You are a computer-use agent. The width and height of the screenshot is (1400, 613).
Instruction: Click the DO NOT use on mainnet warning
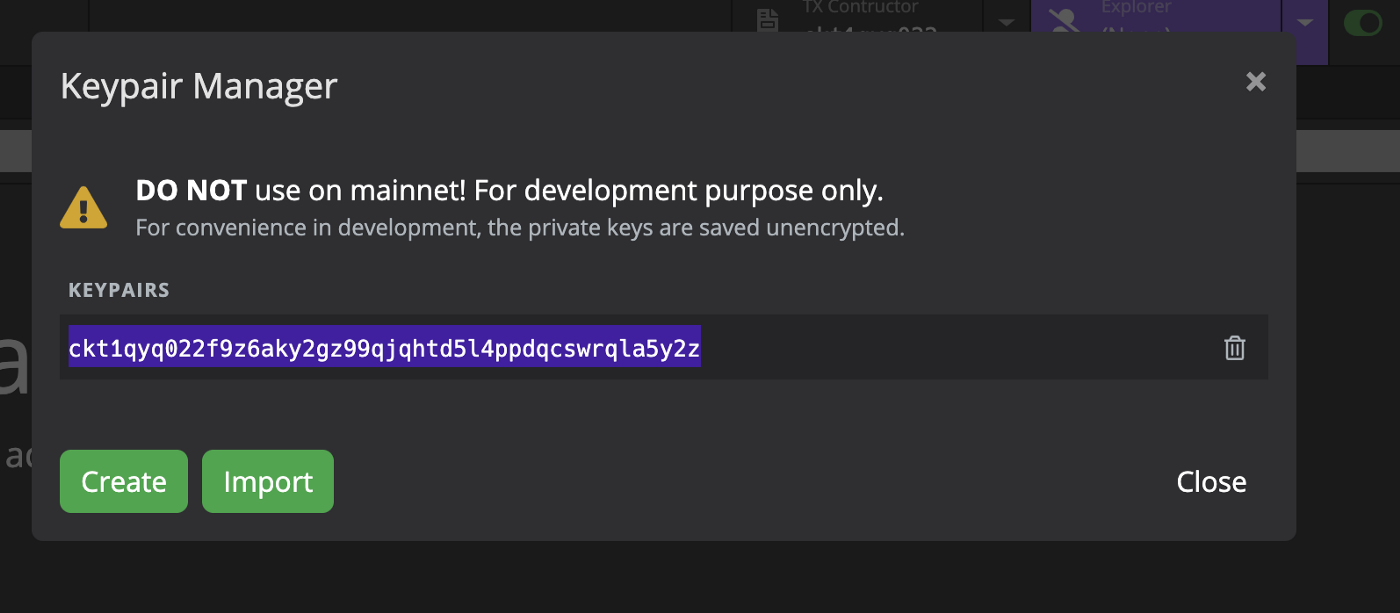tap(510, 190)
